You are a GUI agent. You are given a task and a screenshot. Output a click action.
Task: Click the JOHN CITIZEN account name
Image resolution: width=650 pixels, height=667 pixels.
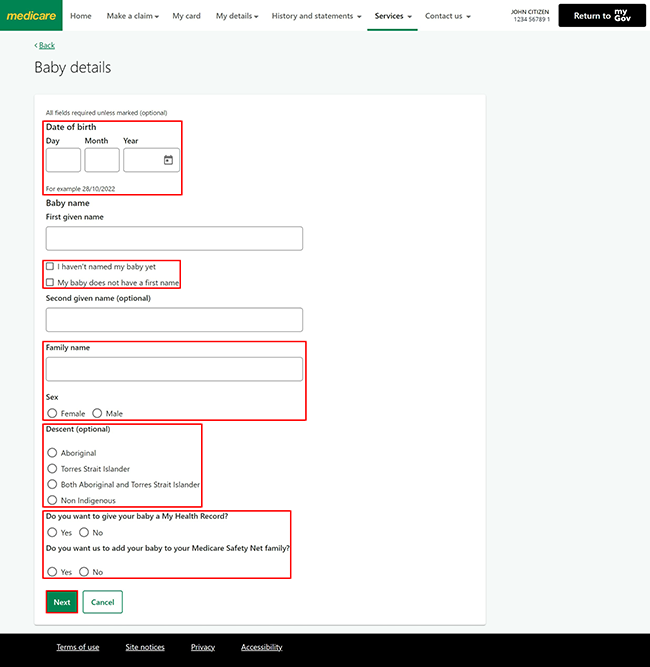530,12
